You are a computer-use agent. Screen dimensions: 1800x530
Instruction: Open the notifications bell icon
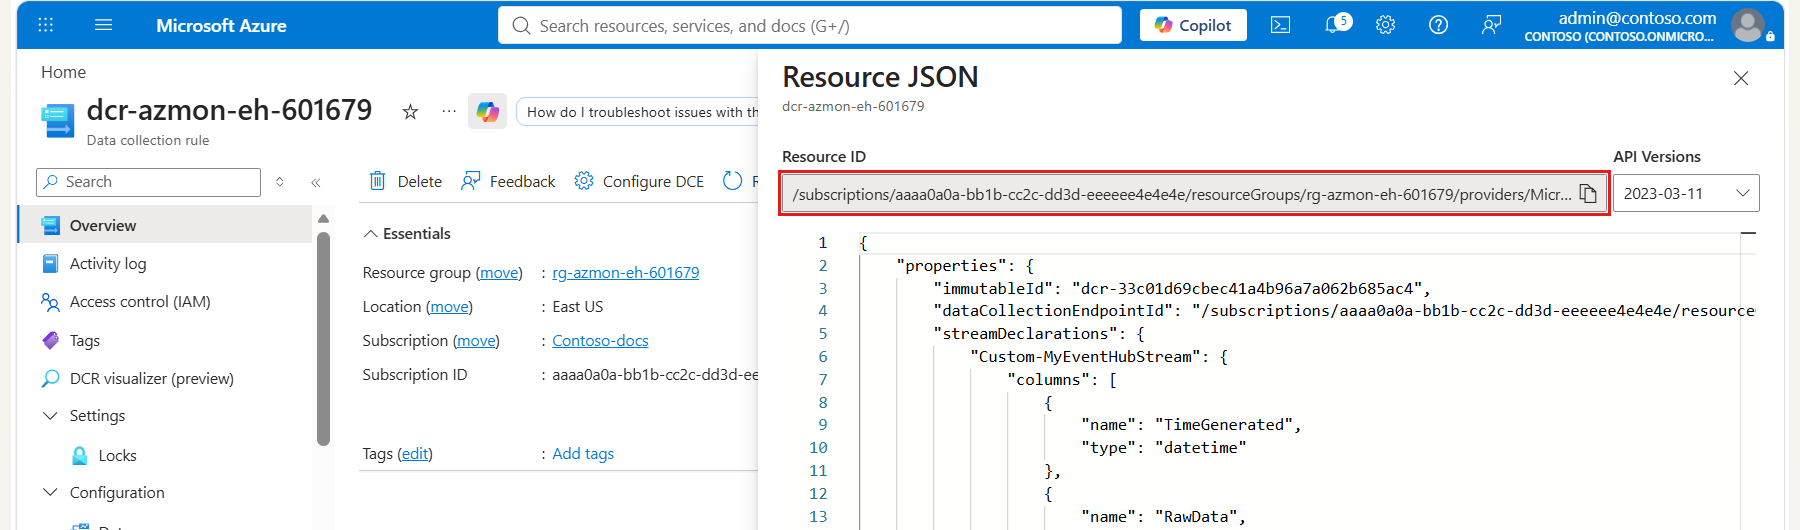[1334, 25]
